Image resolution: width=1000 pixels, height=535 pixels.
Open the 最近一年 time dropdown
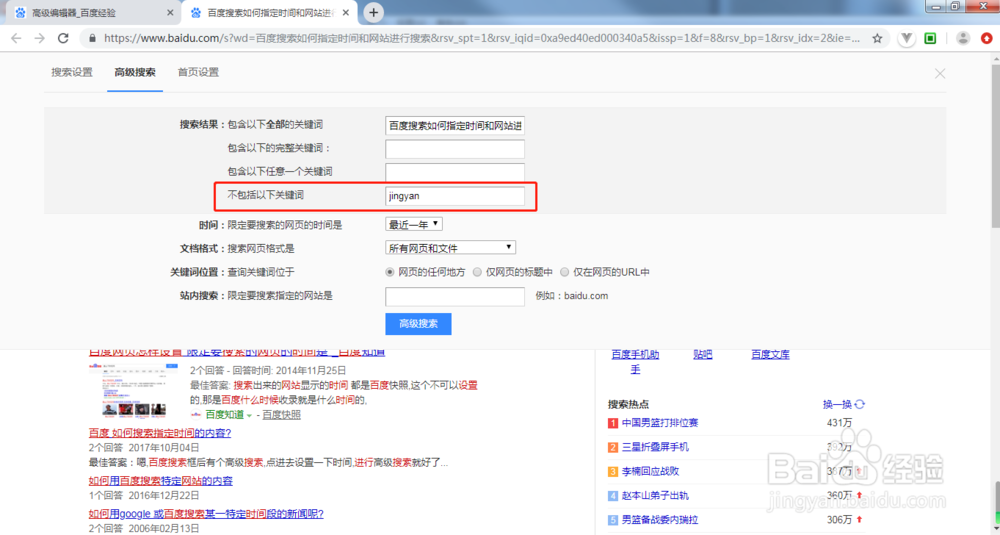414,224
